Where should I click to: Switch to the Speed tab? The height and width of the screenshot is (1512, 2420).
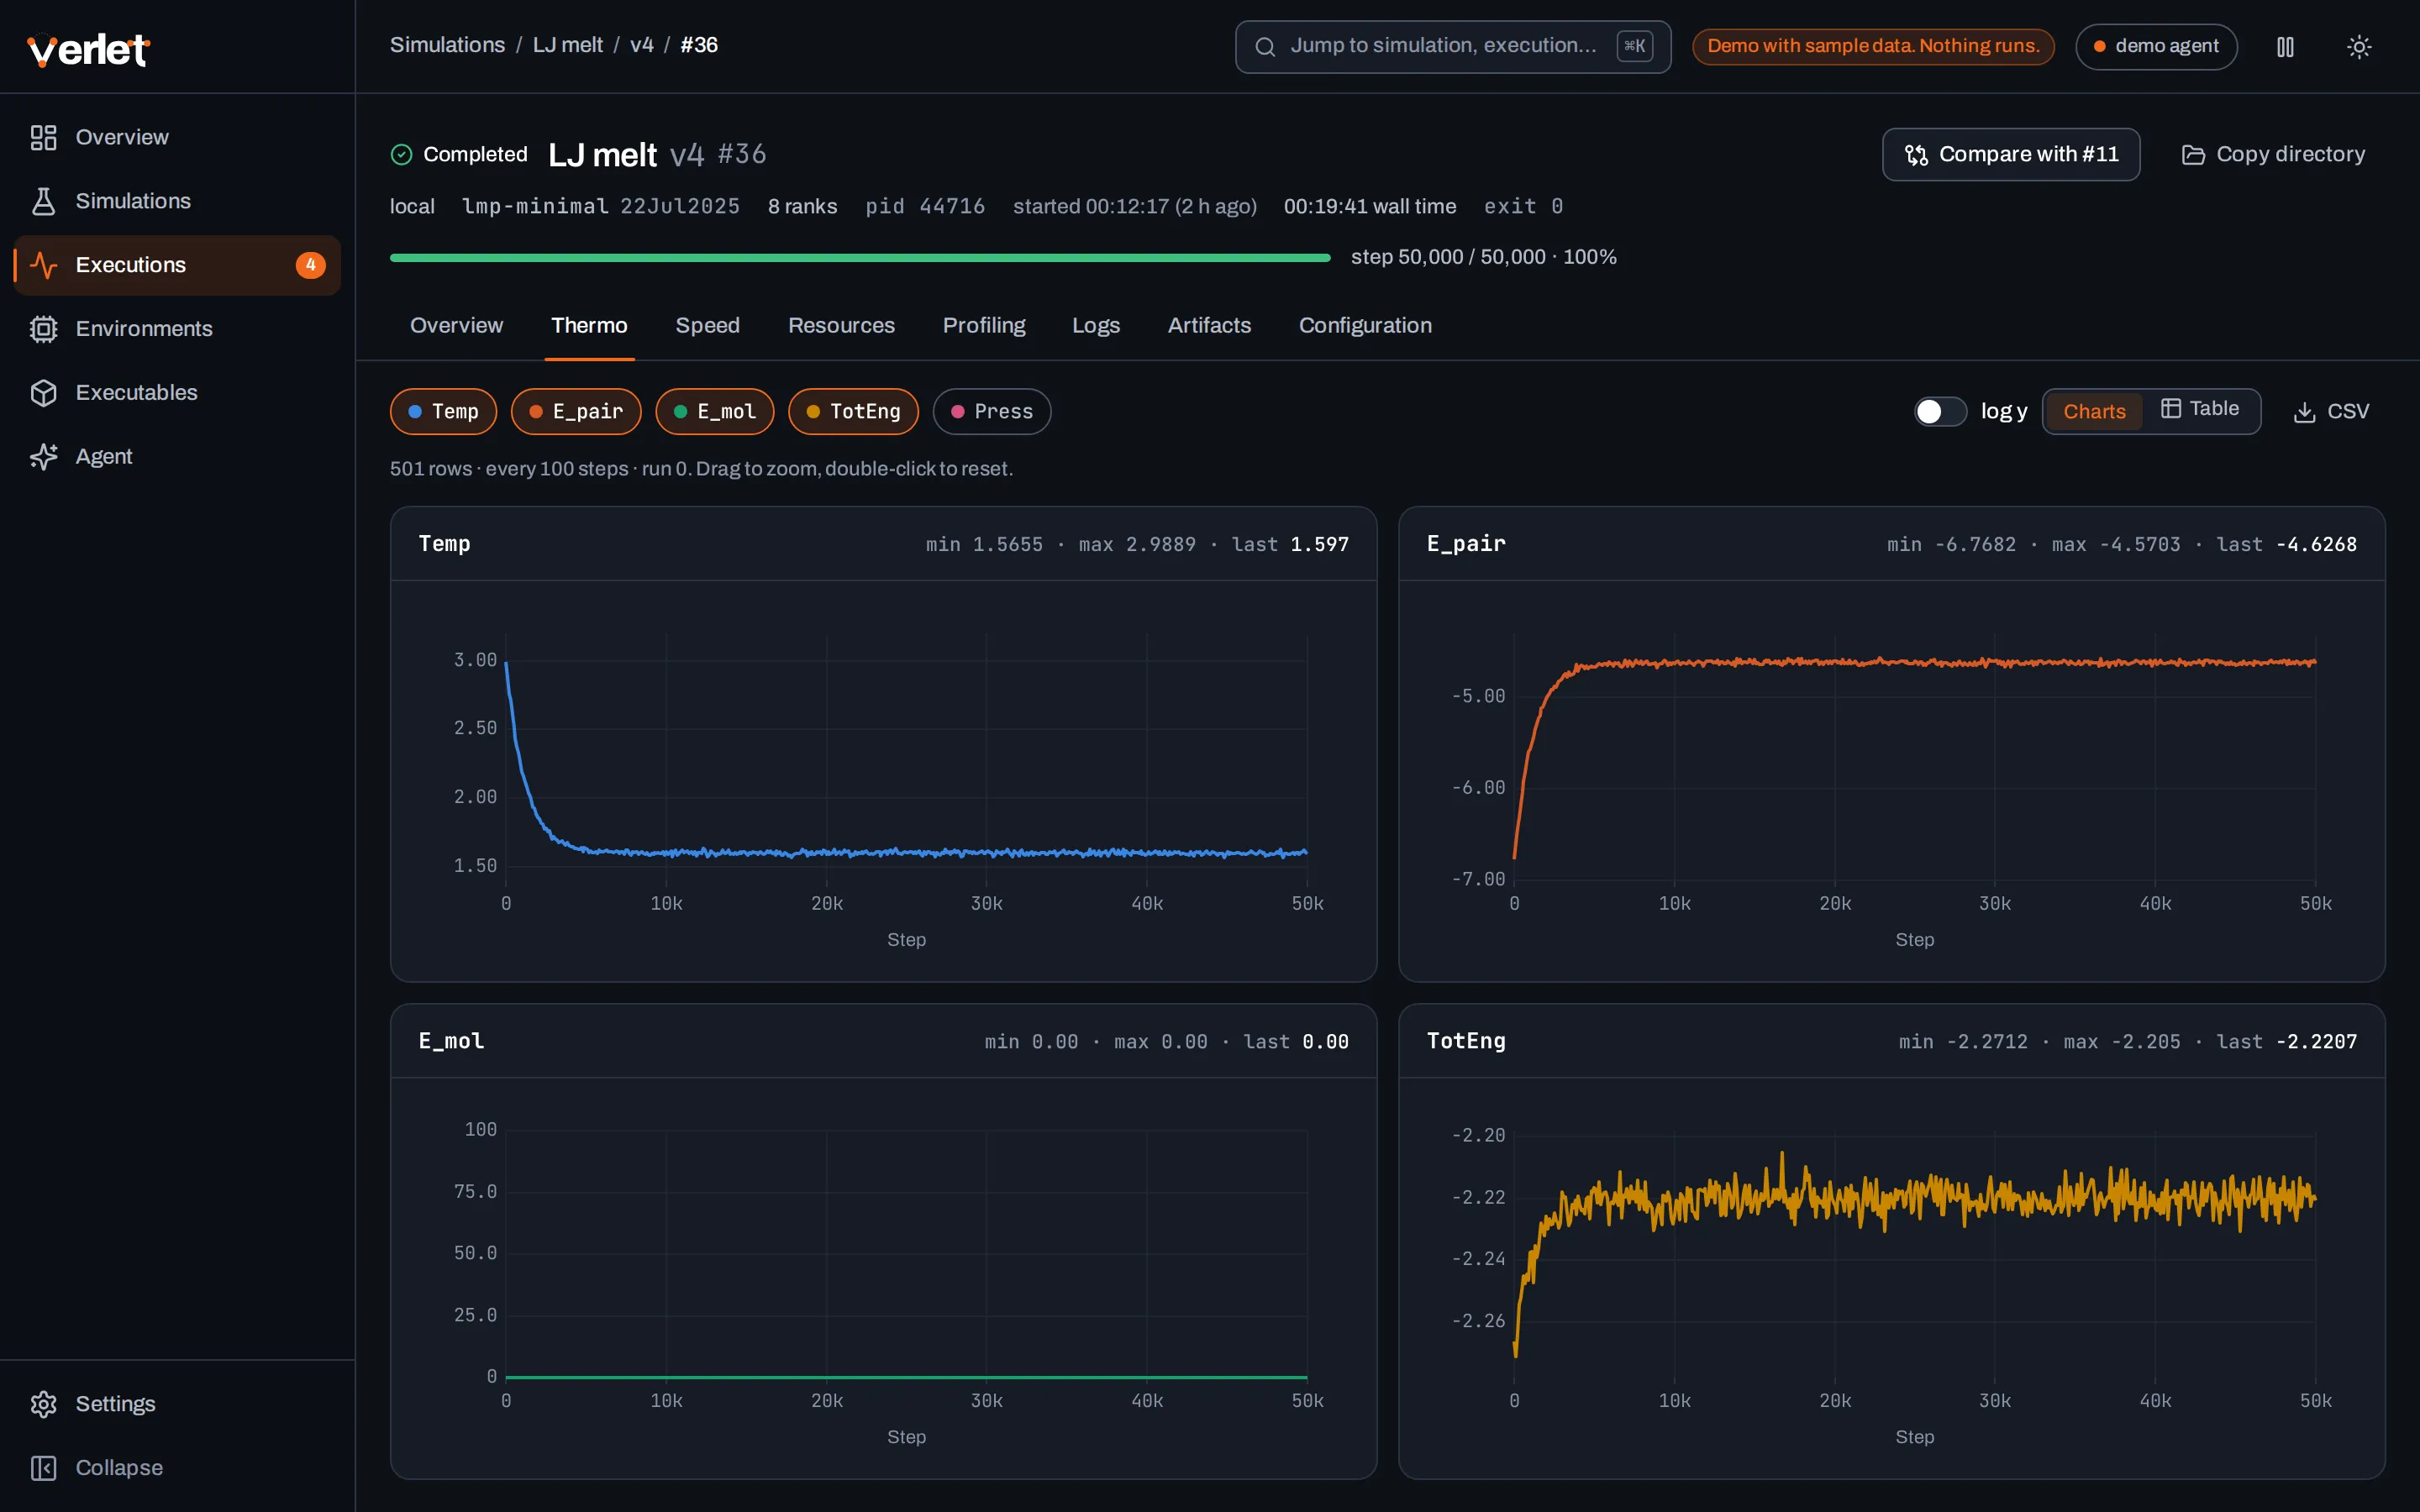(707, 326)
